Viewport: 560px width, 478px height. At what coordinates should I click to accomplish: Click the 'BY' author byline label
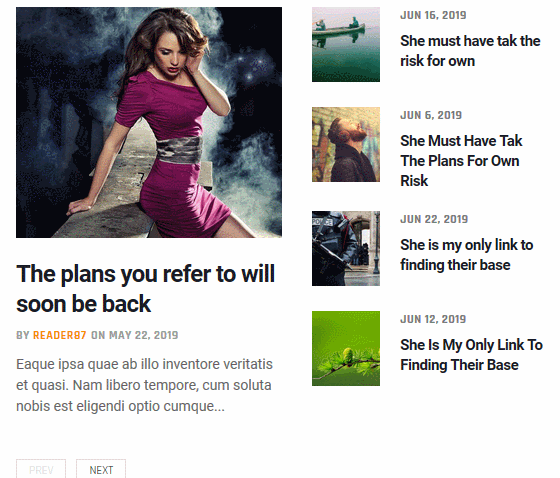tap(23, 335)
